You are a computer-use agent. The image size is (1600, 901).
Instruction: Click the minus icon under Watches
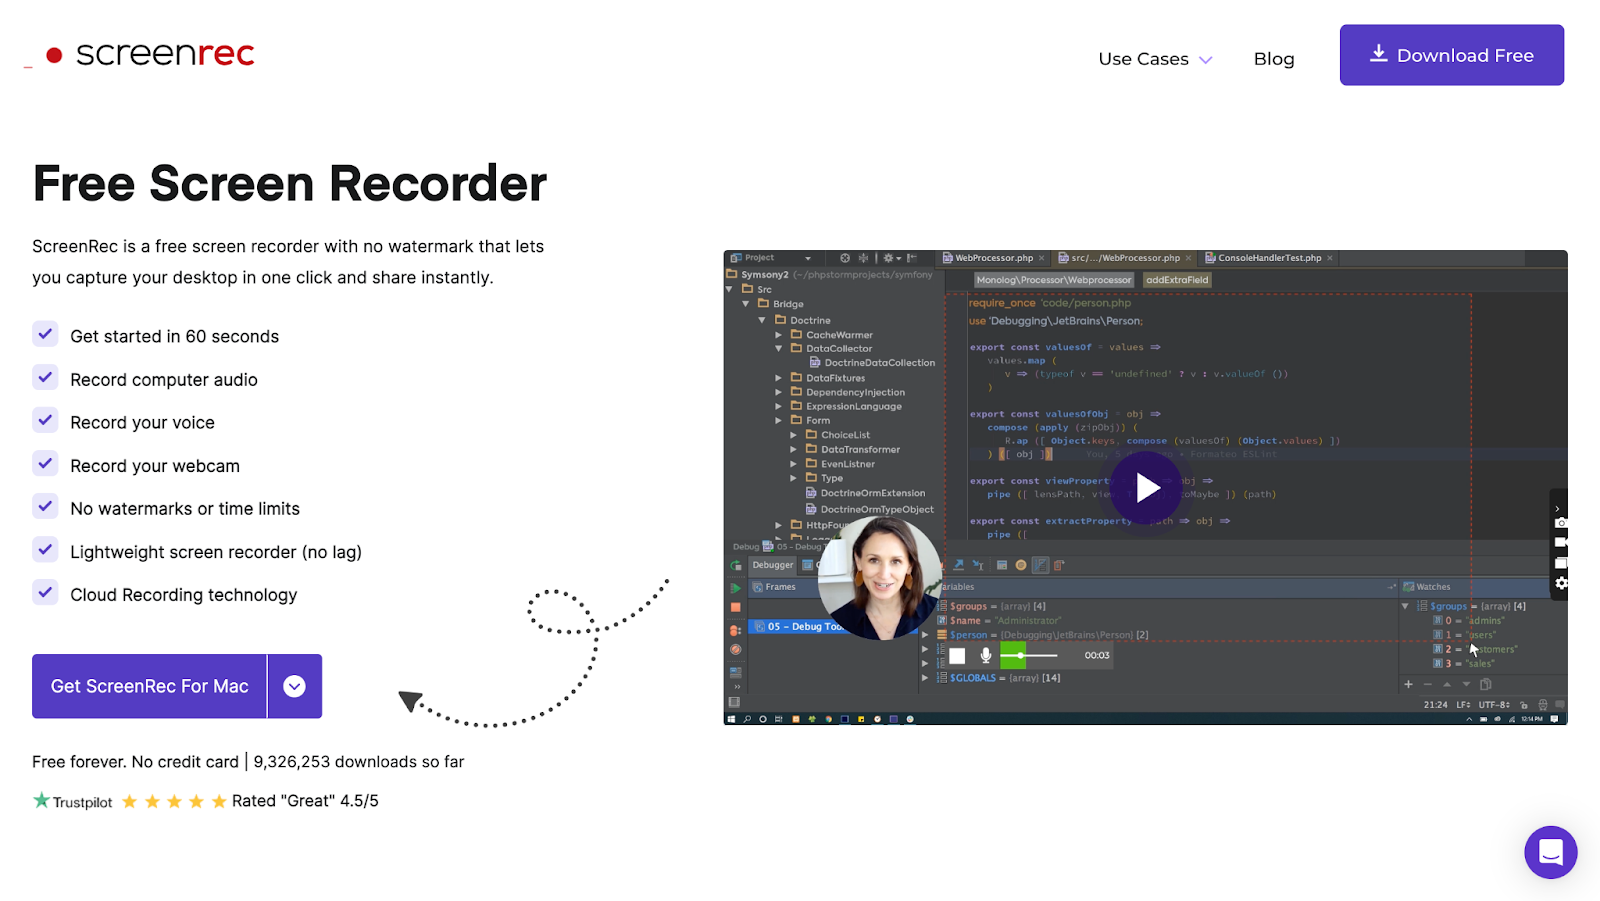pyautogui.click(x=1427, y=684)
